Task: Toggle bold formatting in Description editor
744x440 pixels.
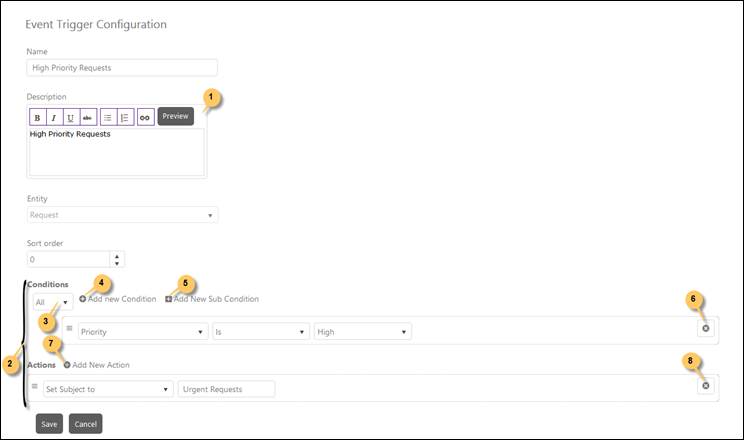Action: click(x=37, y=117)
